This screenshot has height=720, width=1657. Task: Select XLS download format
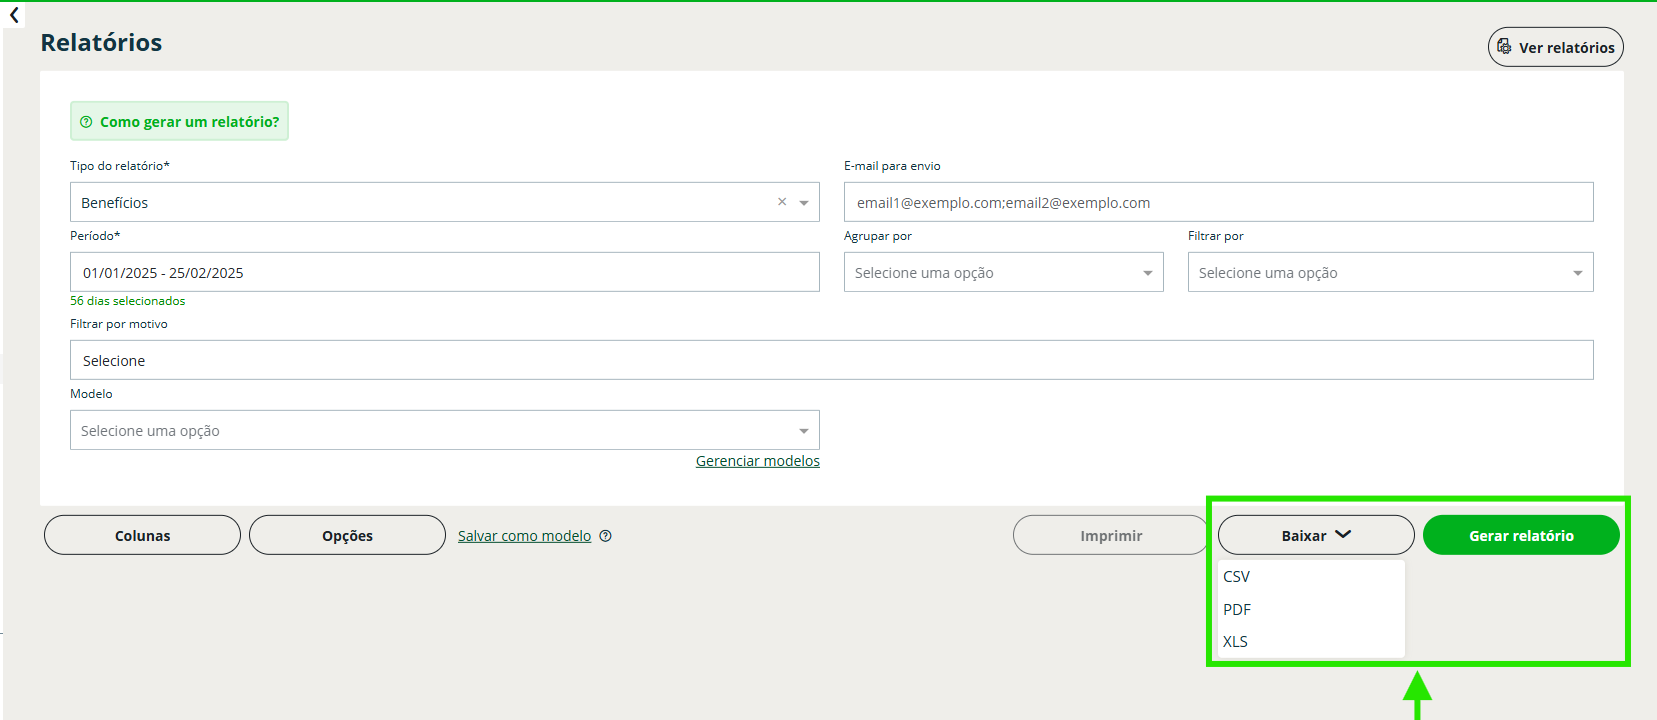(1236, 642)
